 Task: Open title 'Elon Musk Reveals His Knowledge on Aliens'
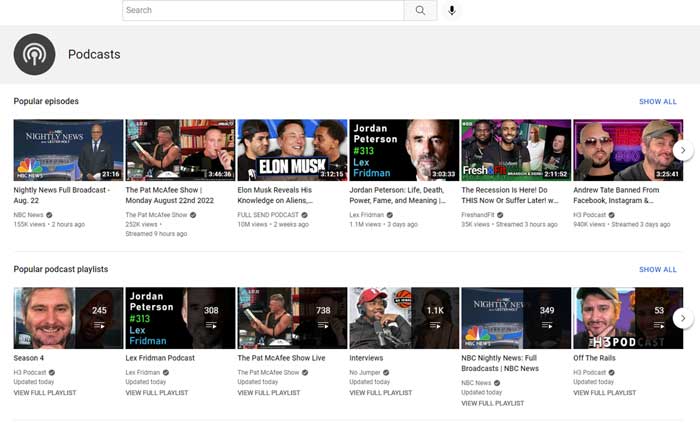click(275, 195)
